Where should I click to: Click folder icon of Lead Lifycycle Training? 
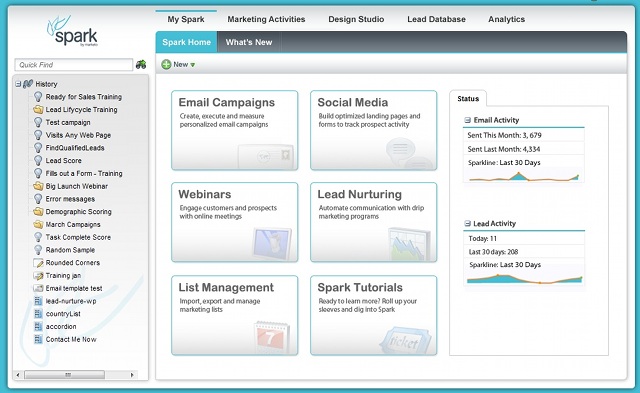tap(38, 109)
